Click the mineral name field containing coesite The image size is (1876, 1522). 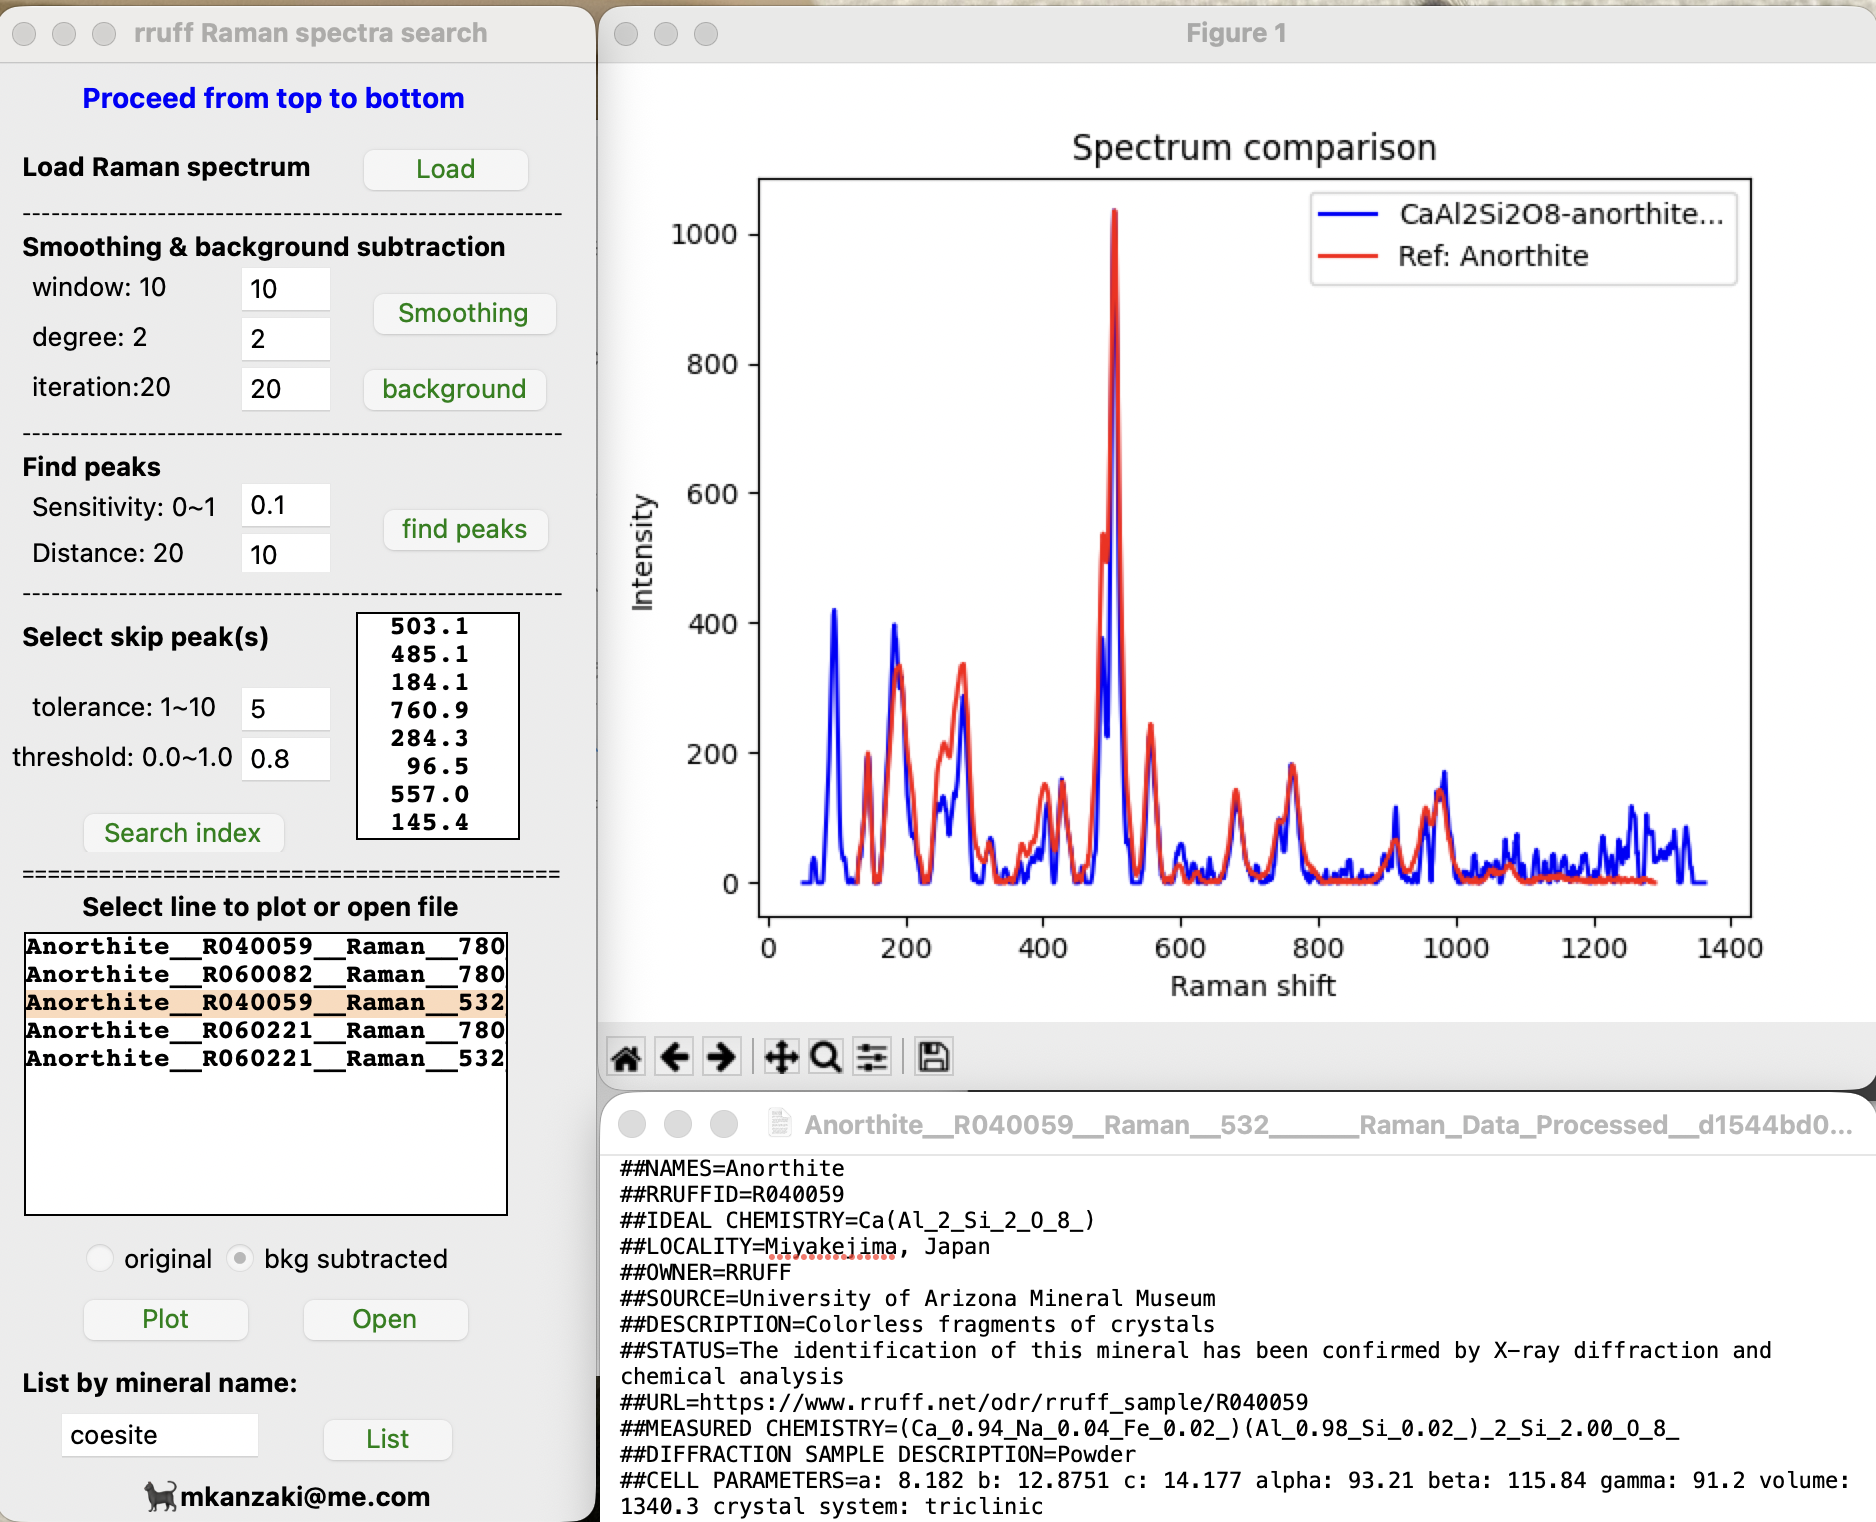pyautogui.click(x=160, y=1435)
